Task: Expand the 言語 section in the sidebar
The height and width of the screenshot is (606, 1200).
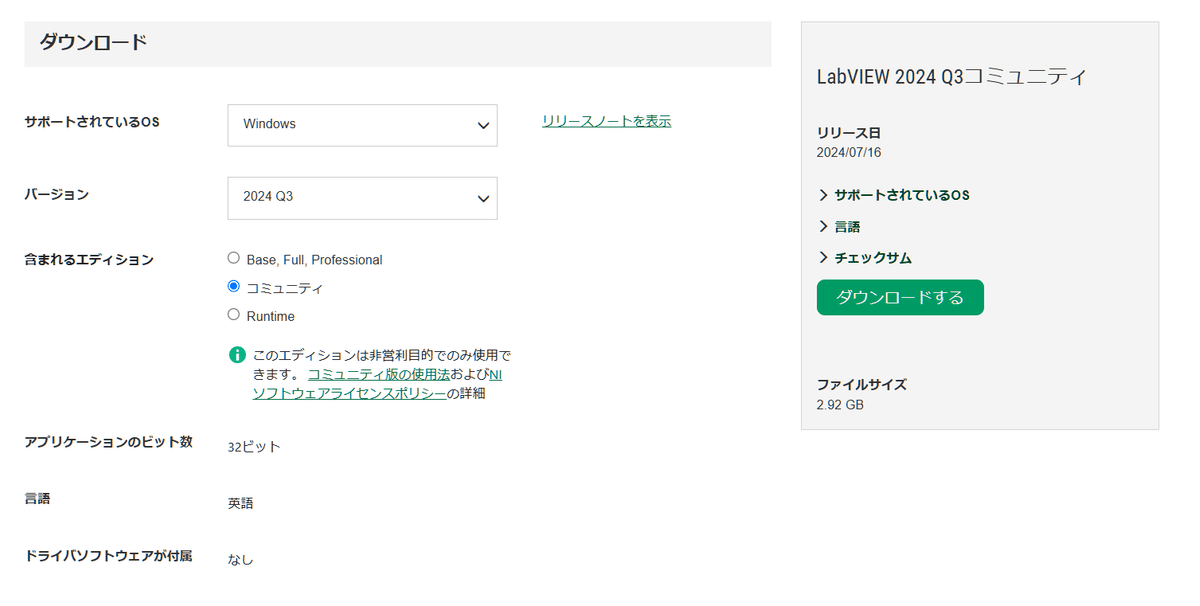Action: click(x=839, y=227)
